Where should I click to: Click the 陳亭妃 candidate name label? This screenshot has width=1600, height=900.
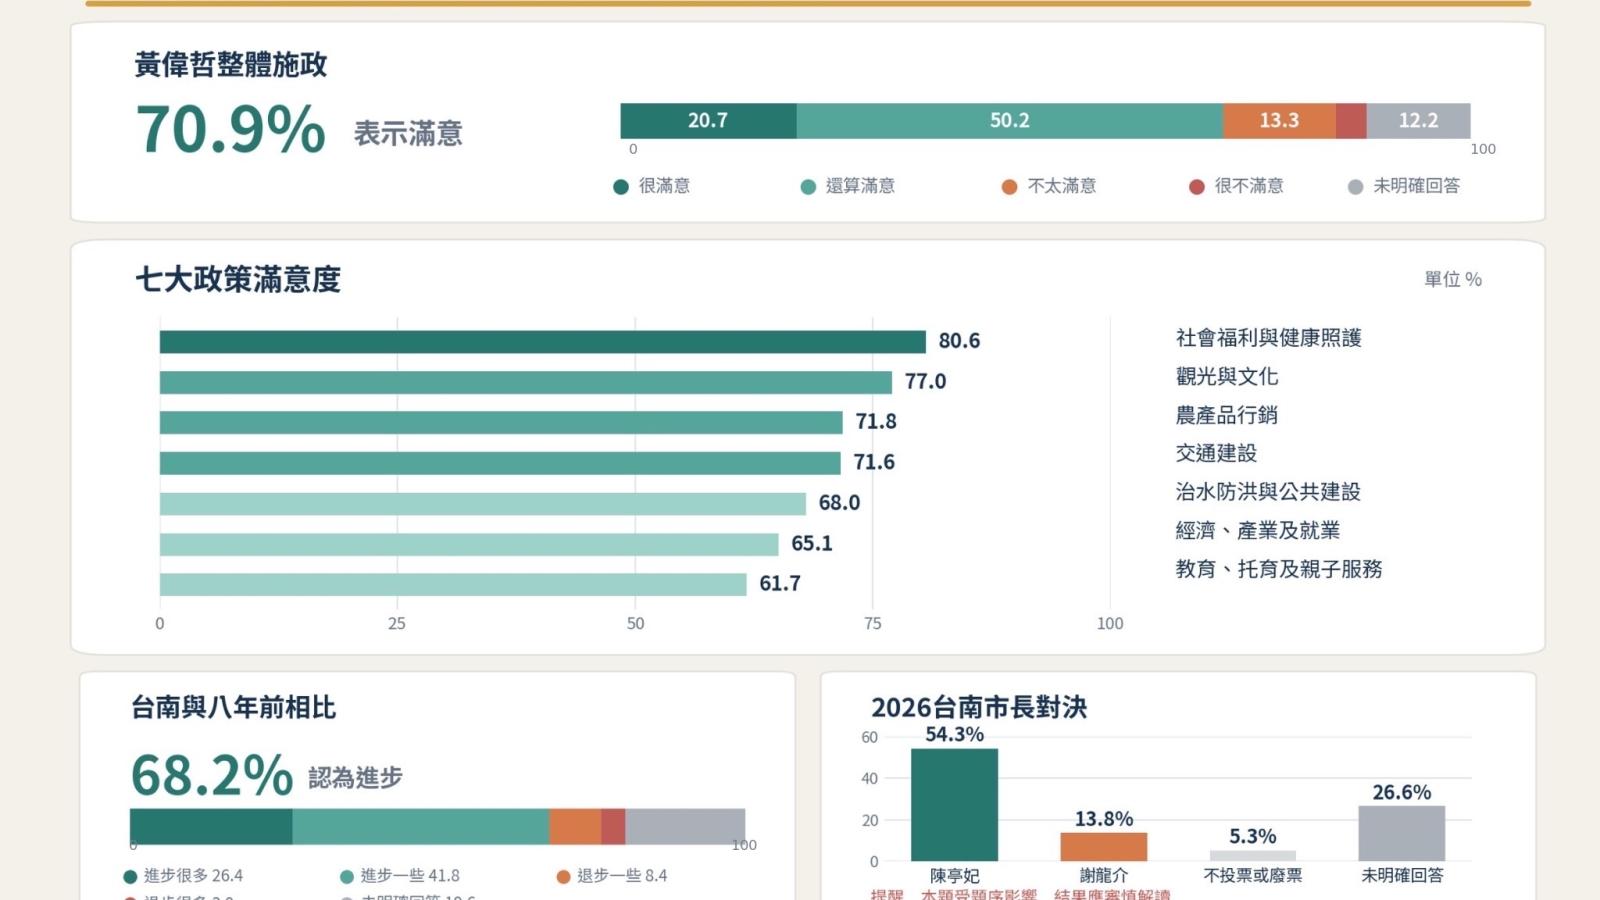pos(954,876)
